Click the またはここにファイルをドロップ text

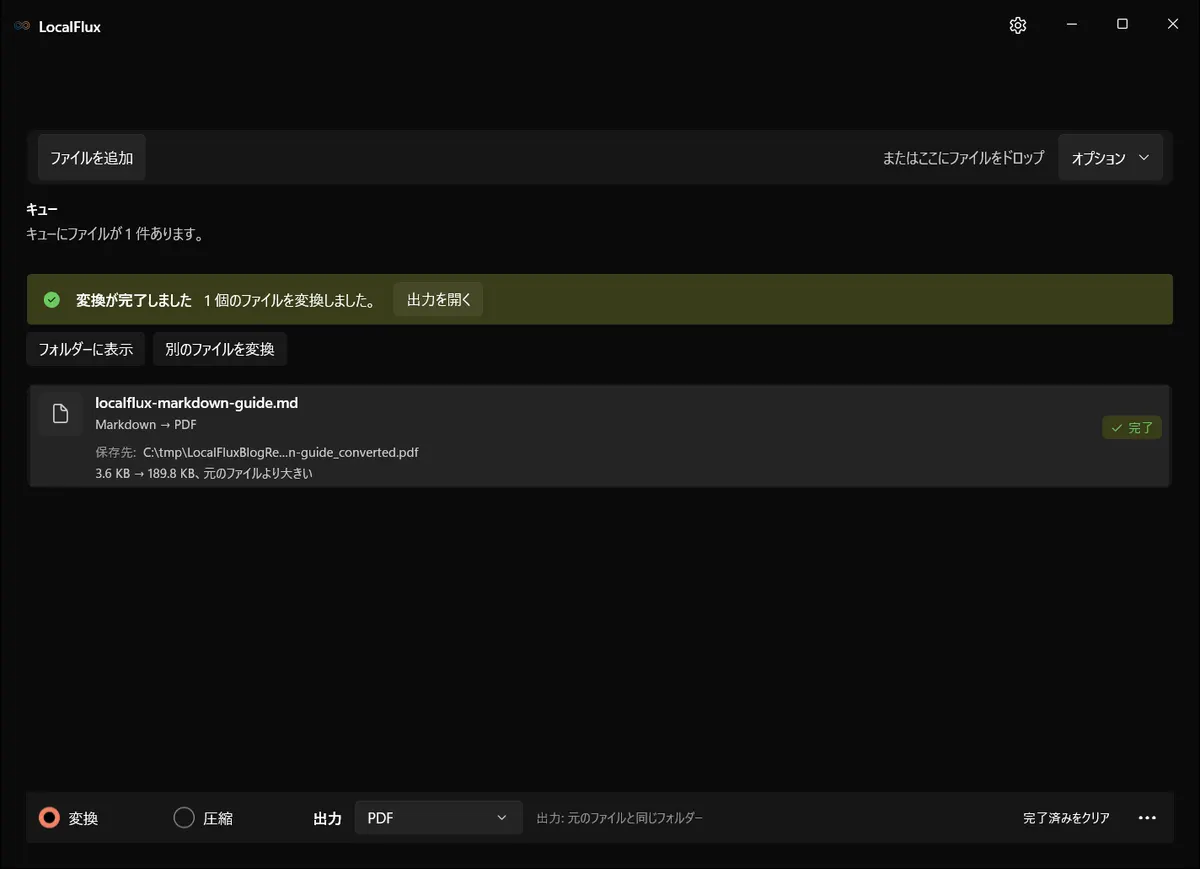tap(963, 158)
